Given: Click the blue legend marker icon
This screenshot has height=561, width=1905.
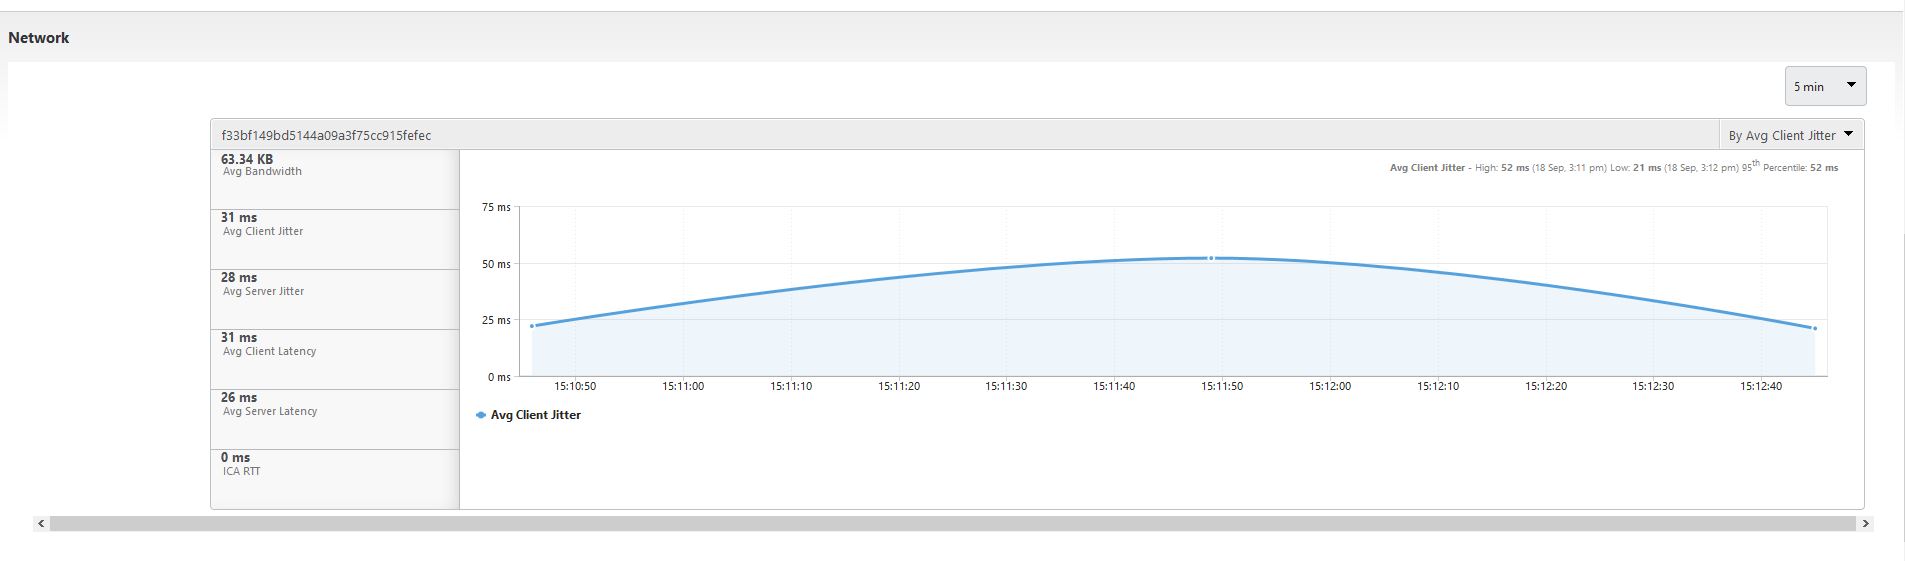Looking at the screenshot, I should point(481,415).
